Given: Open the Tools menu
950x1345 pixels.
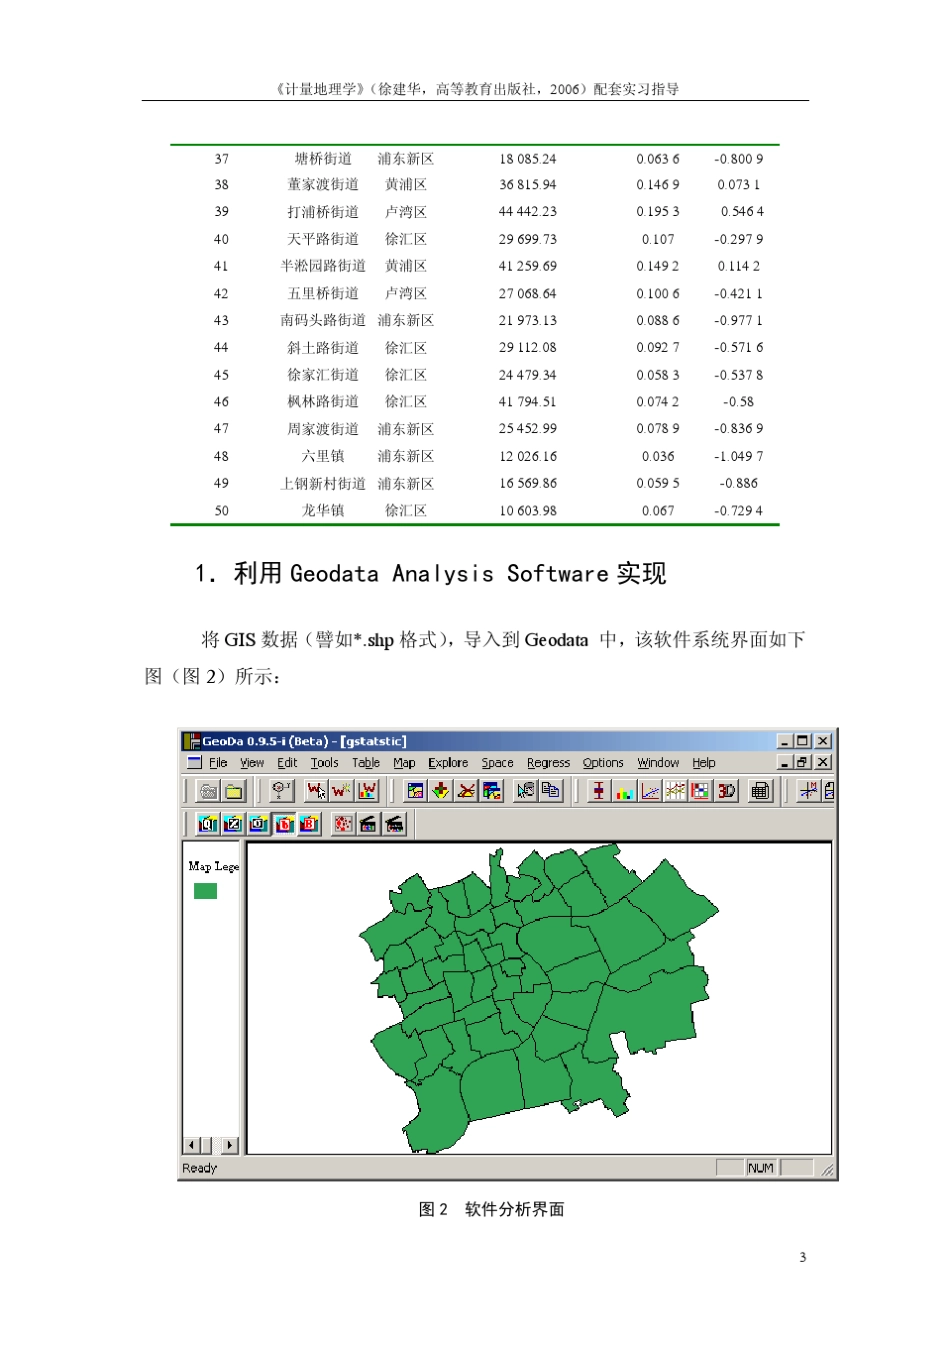Looking at the screenshot, I should [324, 763].
